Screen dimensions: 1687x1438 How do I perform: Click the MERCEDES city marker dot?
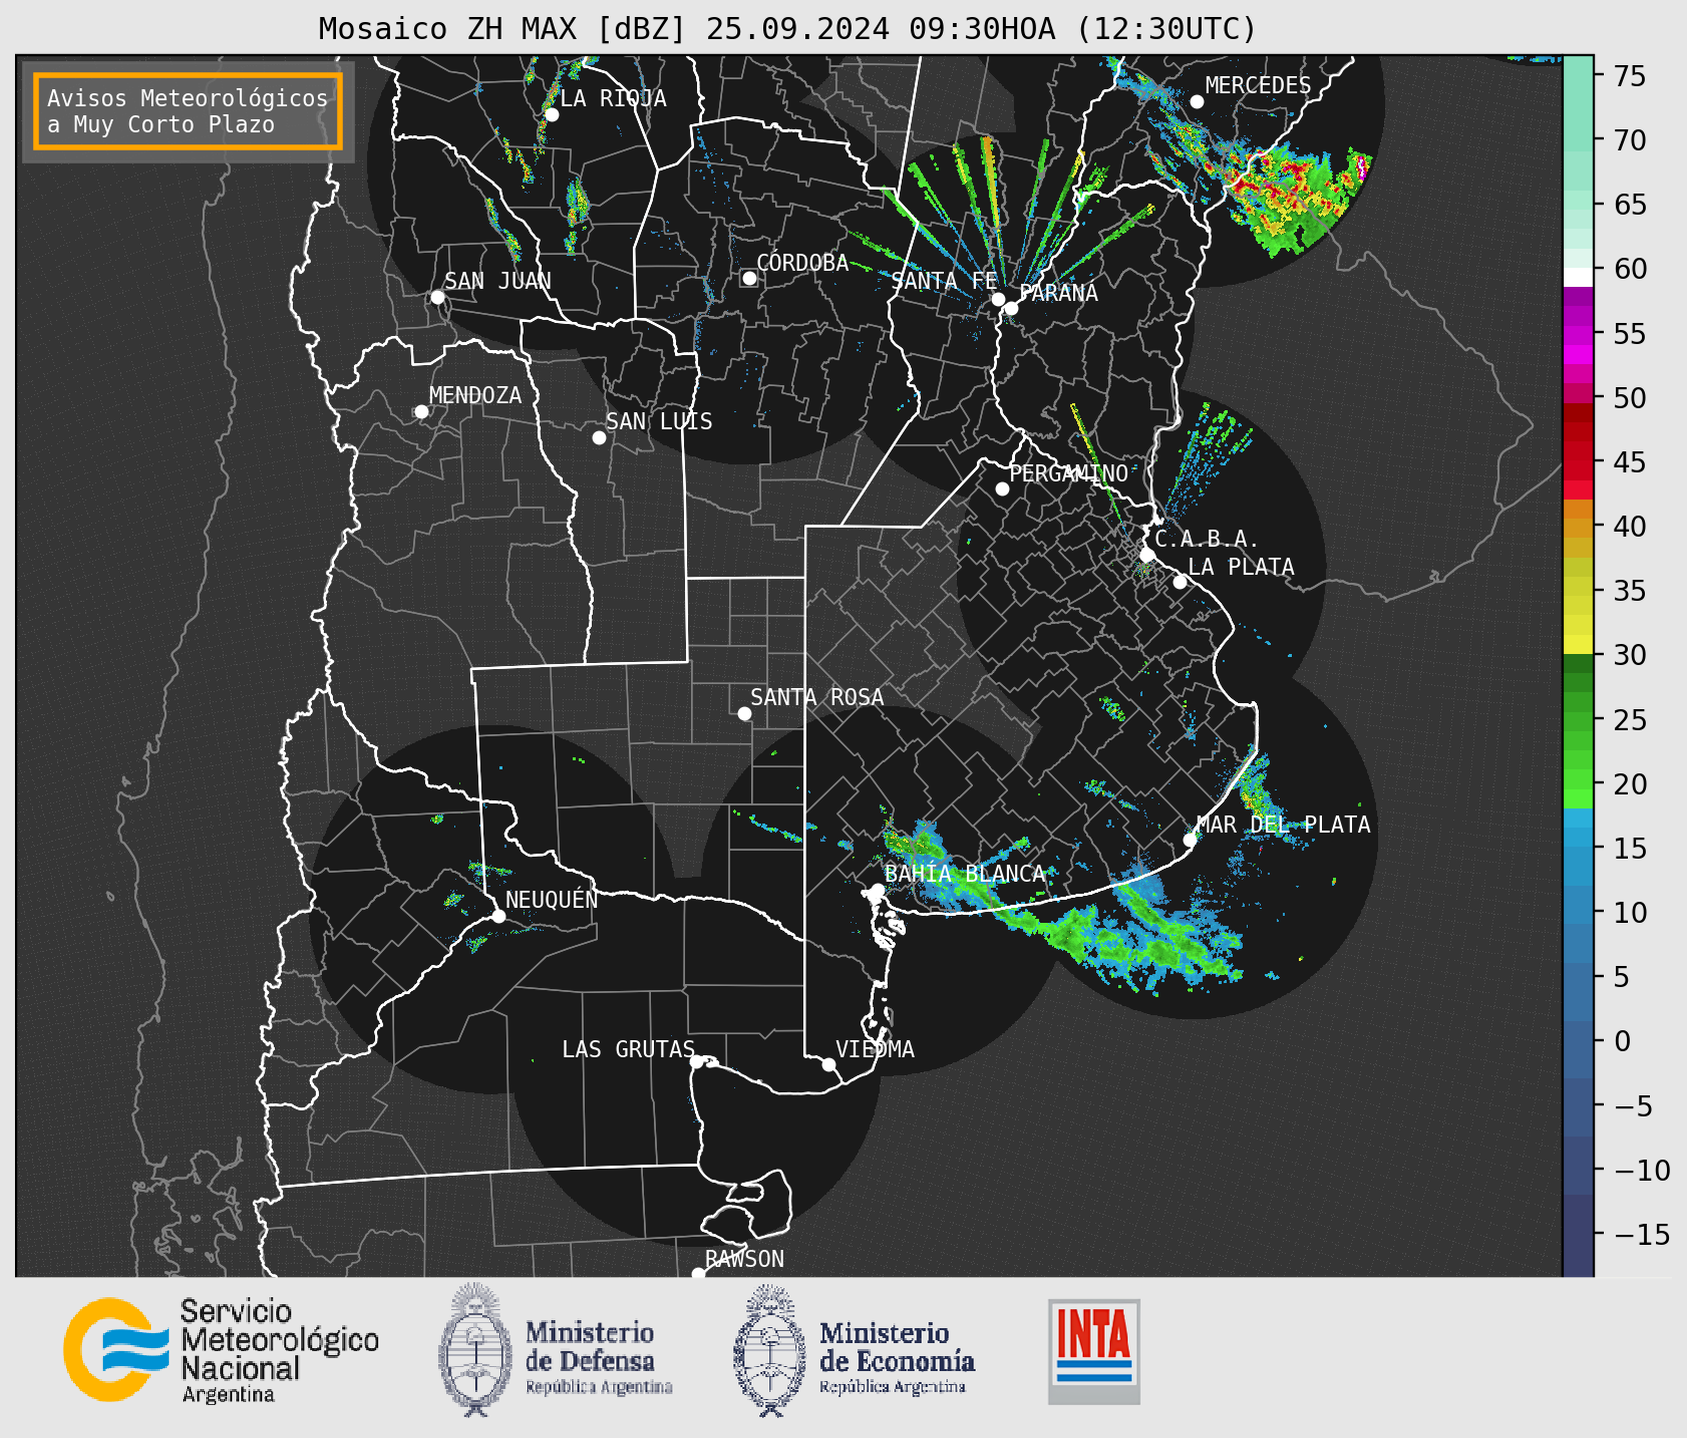pos(1196,102)
